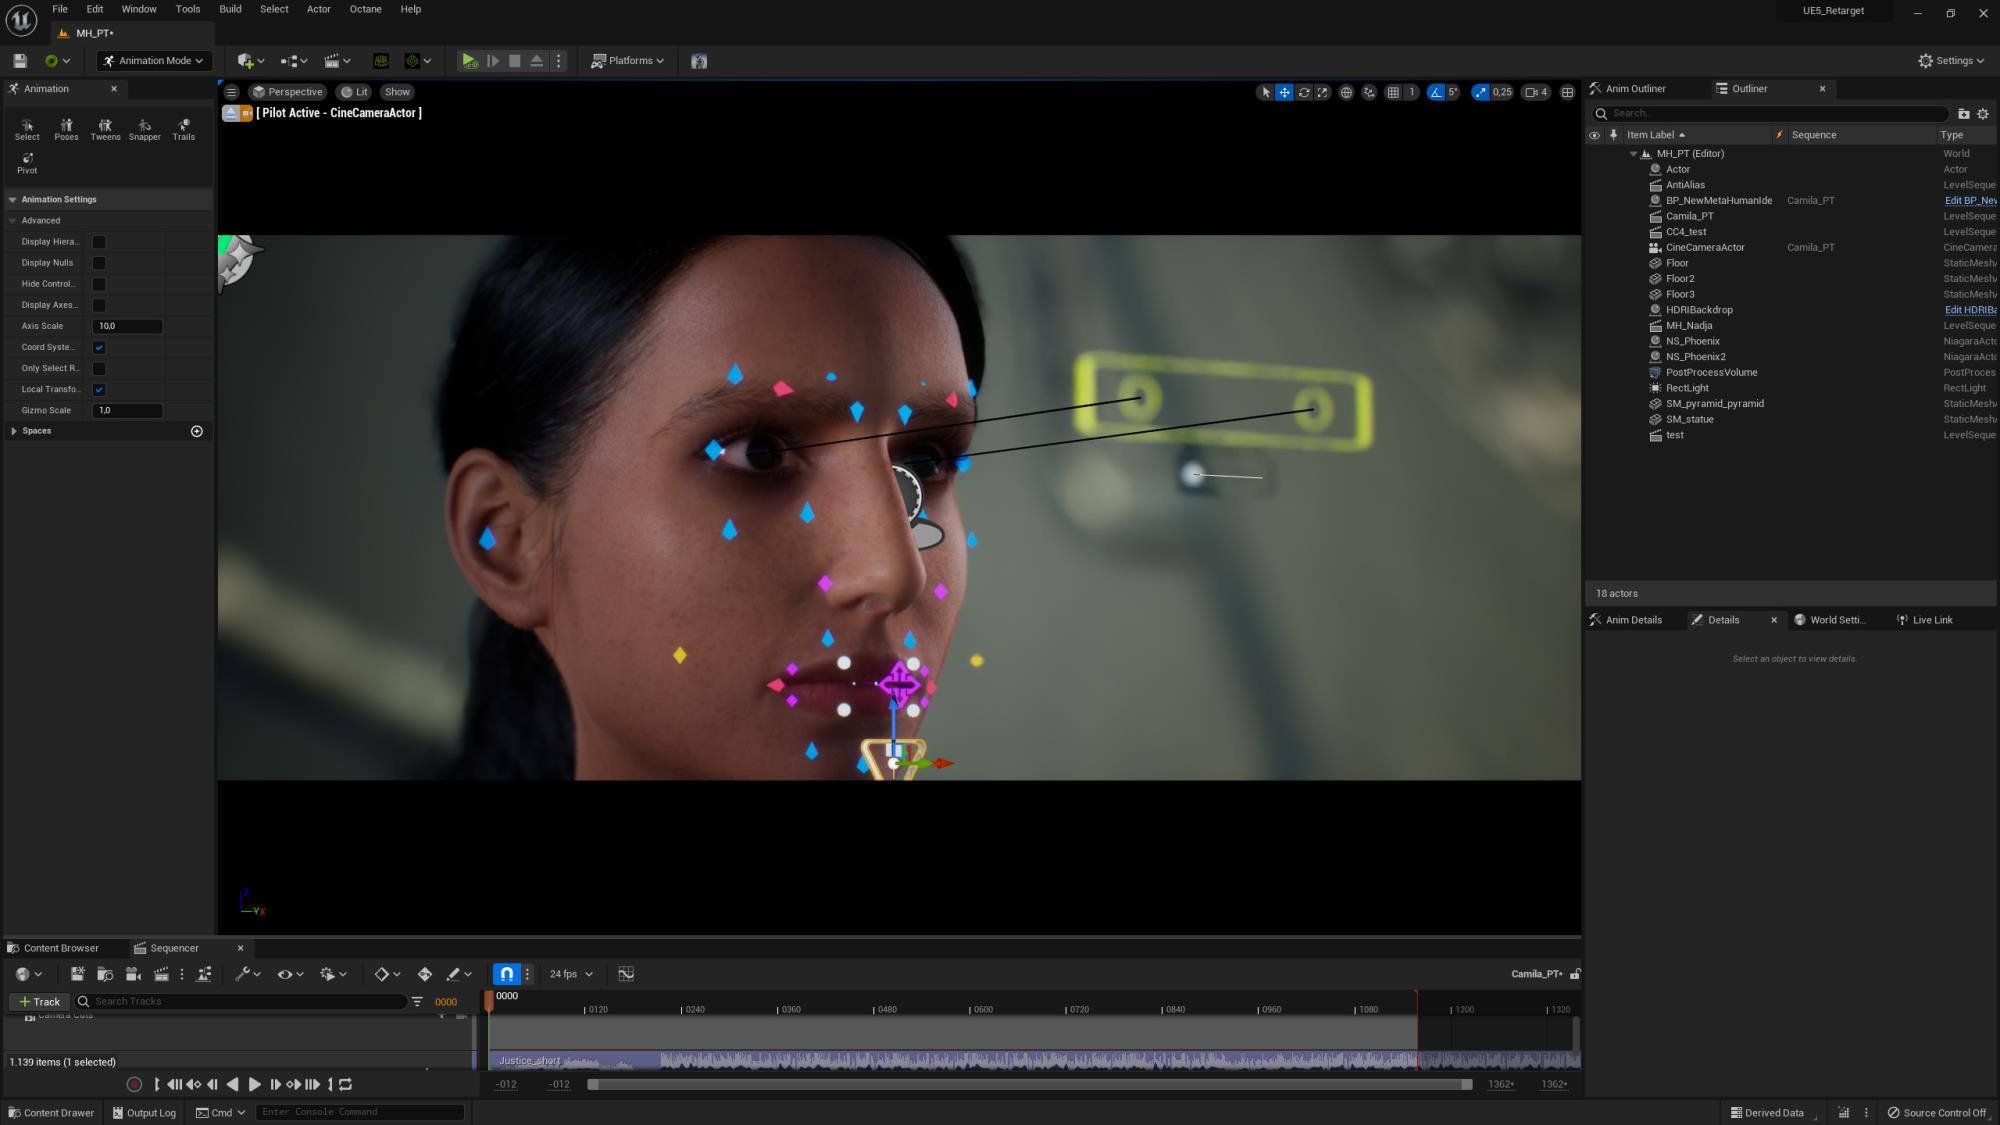Screen dimensions: 2000x1125
Task: Toggle Hide Control checkbox
Action: 99,284
